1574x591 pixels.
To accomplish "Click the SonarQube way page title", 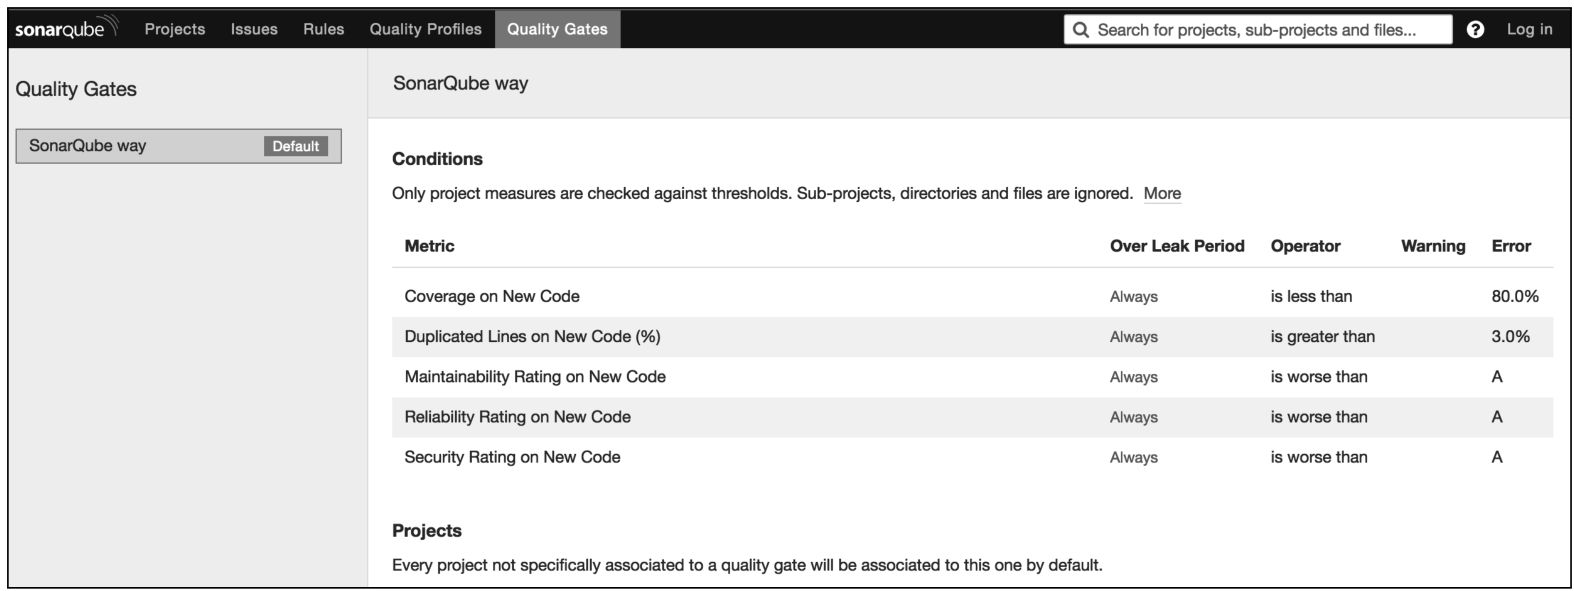I will click(460, 83).
